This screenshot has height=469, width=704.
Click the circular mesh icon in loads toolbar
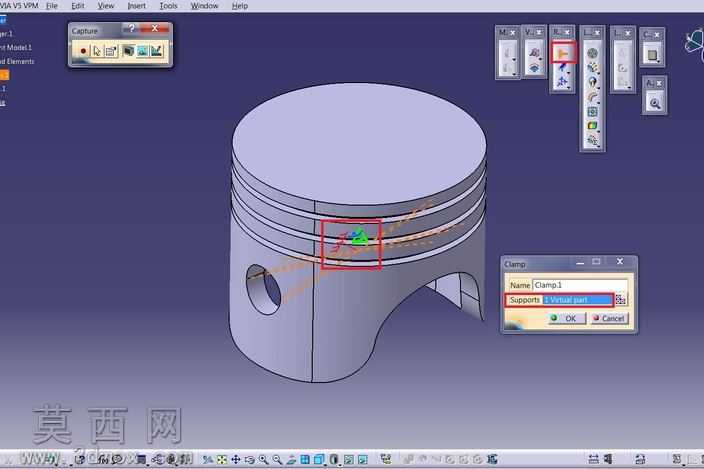(592, 53)
